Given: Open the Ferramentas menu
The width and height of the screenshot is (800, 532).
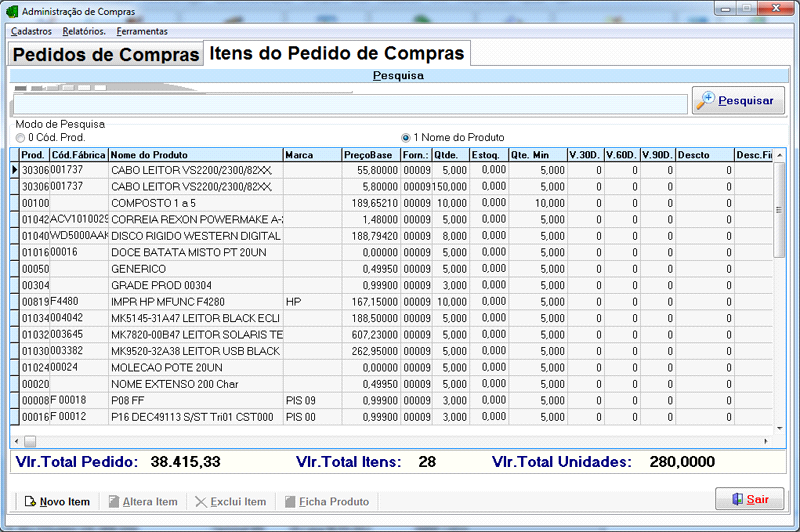Looking at the screenshot, I should (142, 31).
